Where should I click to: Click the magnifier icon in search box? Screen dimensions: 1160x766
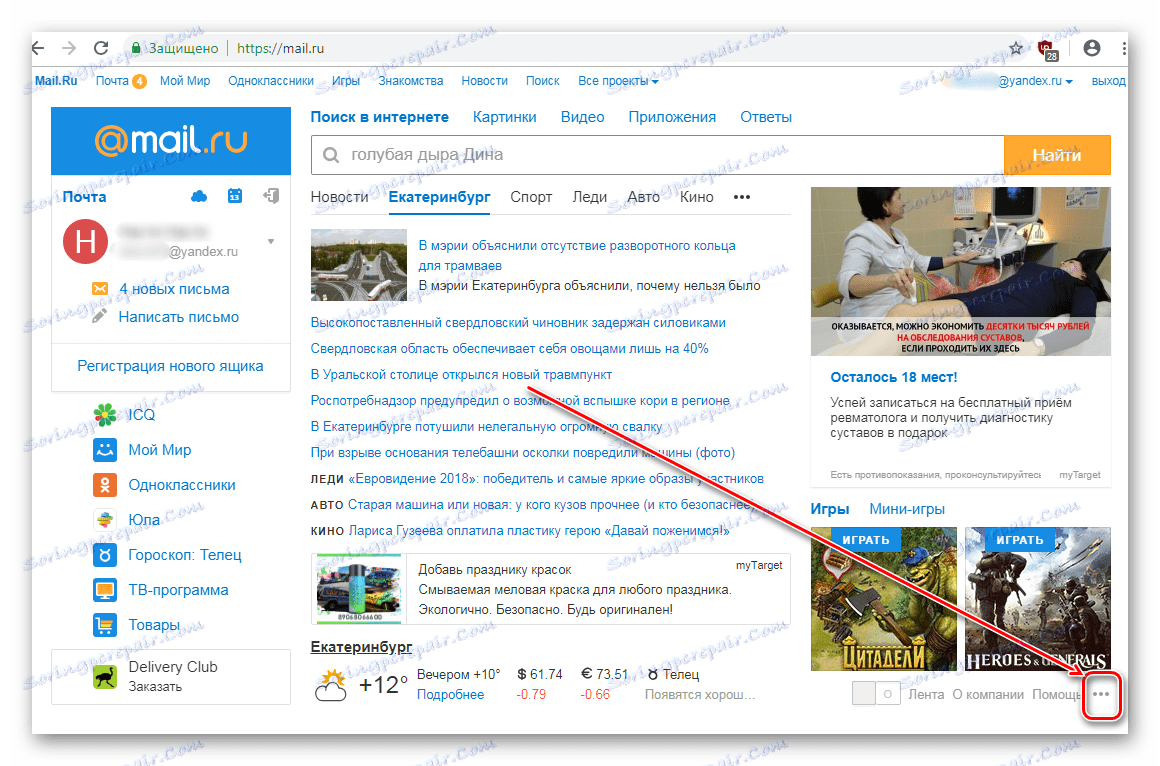331,155
